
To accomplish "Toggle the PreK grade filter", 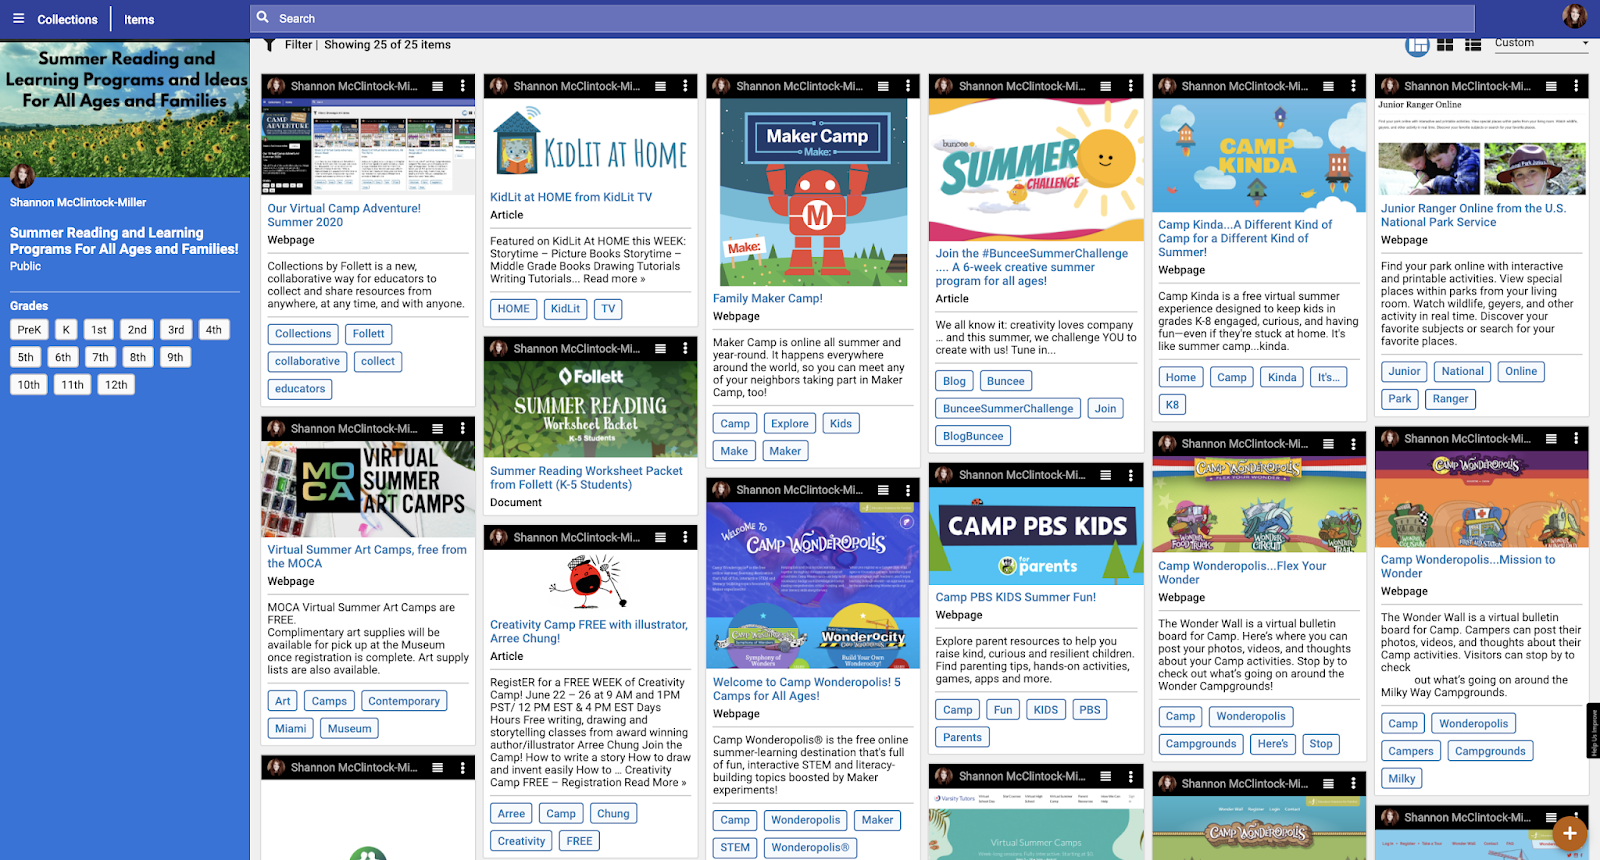I will (x=29, y=330).
